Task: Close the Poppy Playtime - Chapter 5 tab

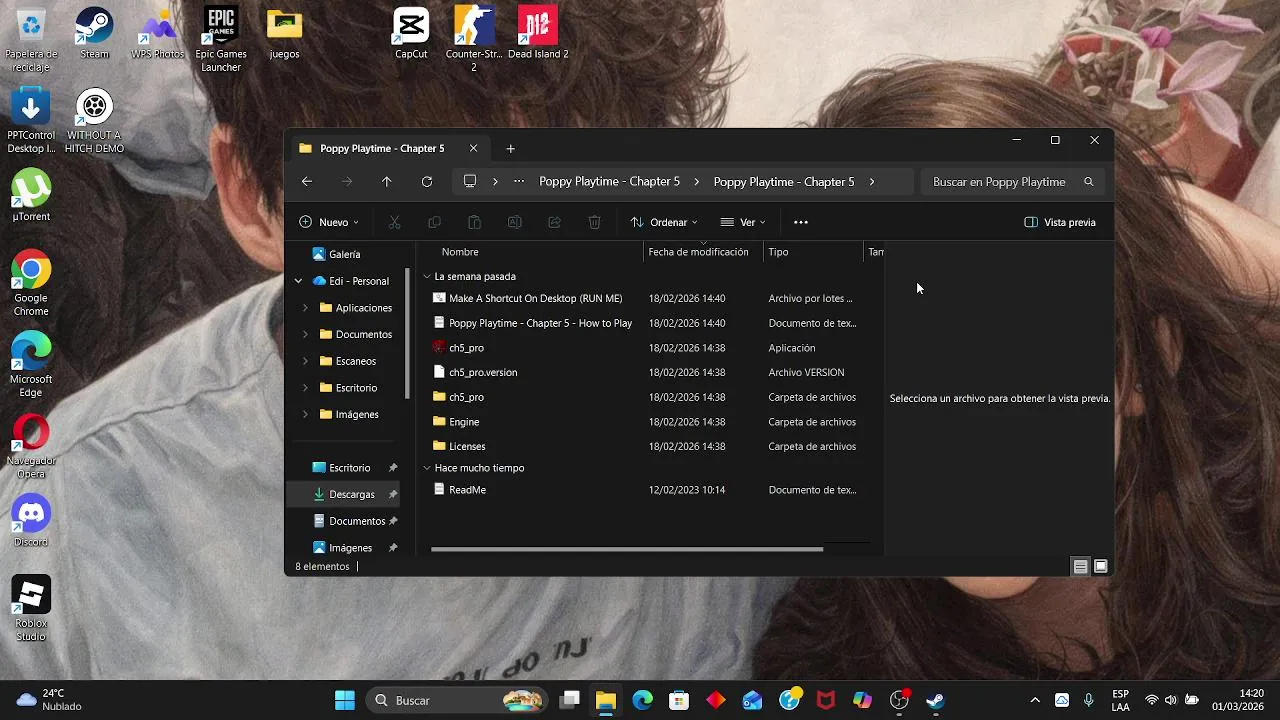Action: 474,148
